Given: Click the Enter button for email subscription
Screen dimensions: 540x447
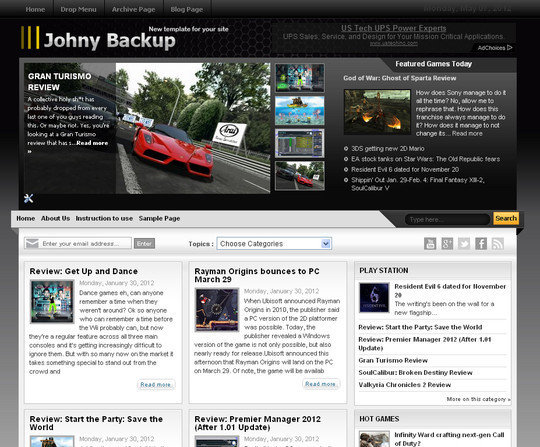Looking at the screenshot, I should pos(144,243).
